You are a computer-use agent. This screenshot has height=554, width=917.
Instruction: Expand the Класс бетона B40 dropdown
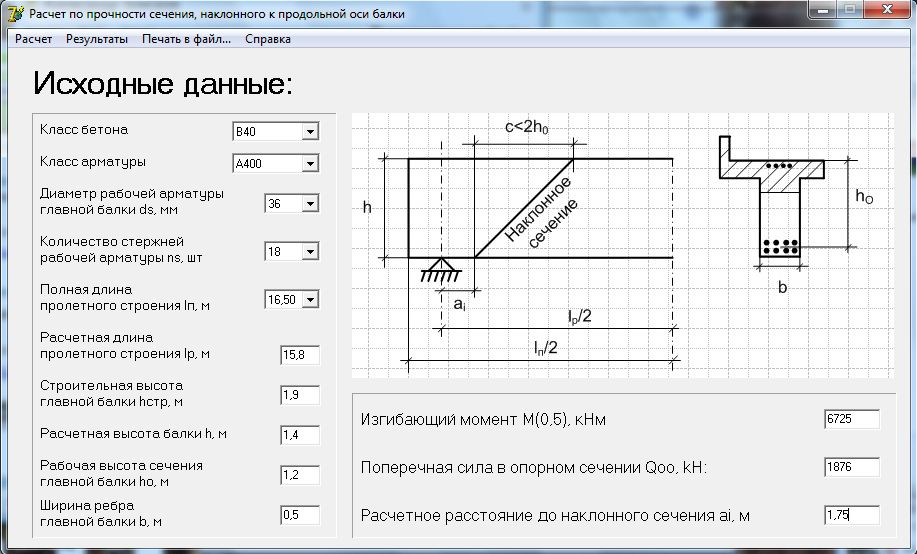(309, 132)
